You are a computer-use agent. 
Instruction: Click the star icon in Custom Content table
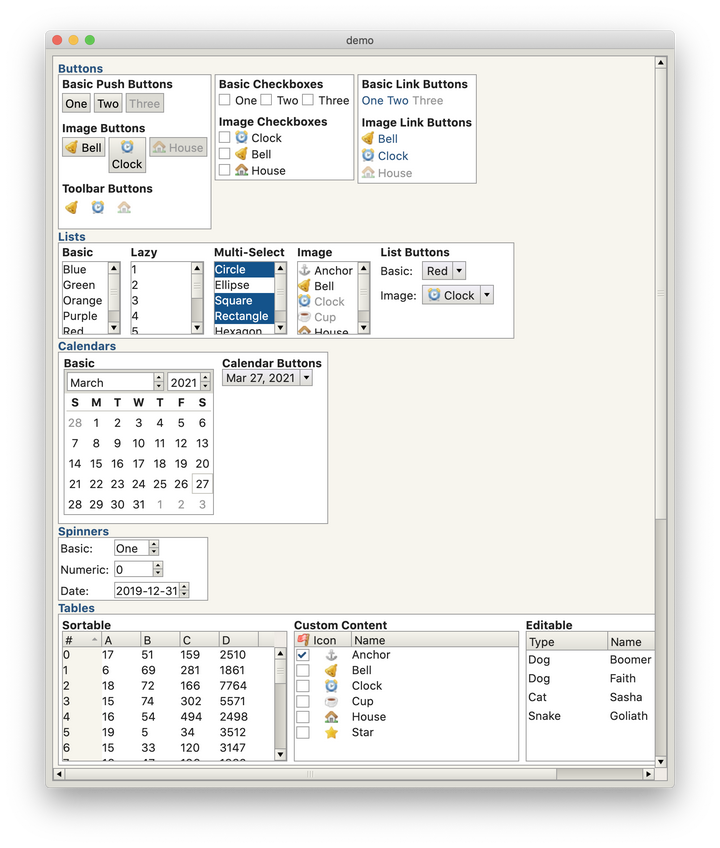coord(331,733)
